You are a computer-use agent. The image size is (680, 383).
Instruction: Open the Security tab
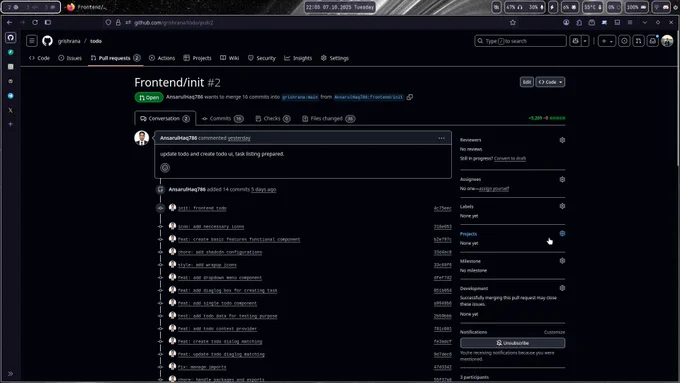(x=262, y=58)
